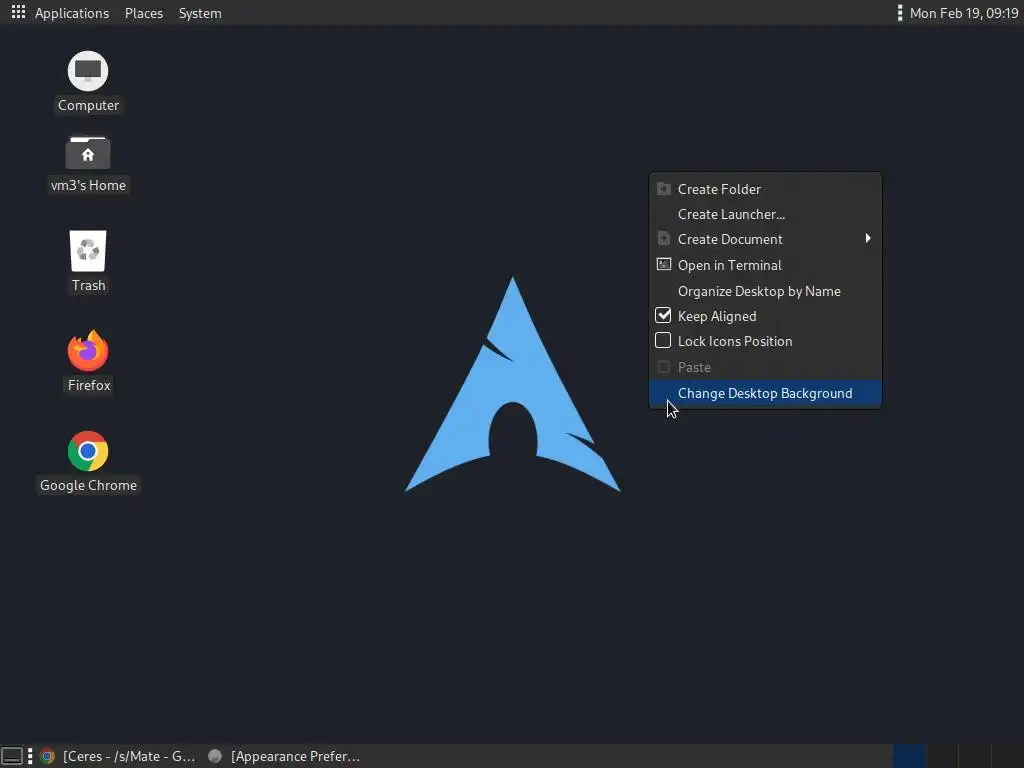1024x768 pixels.
Task: Click the folder icon beside Create Folder
Action: point(664,189)
